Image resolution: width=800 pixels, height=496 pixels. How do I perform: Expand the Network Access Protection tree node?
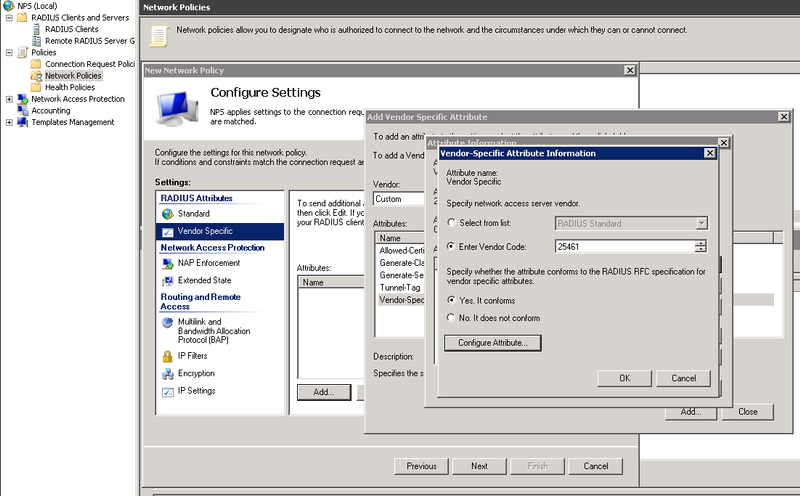9,99
